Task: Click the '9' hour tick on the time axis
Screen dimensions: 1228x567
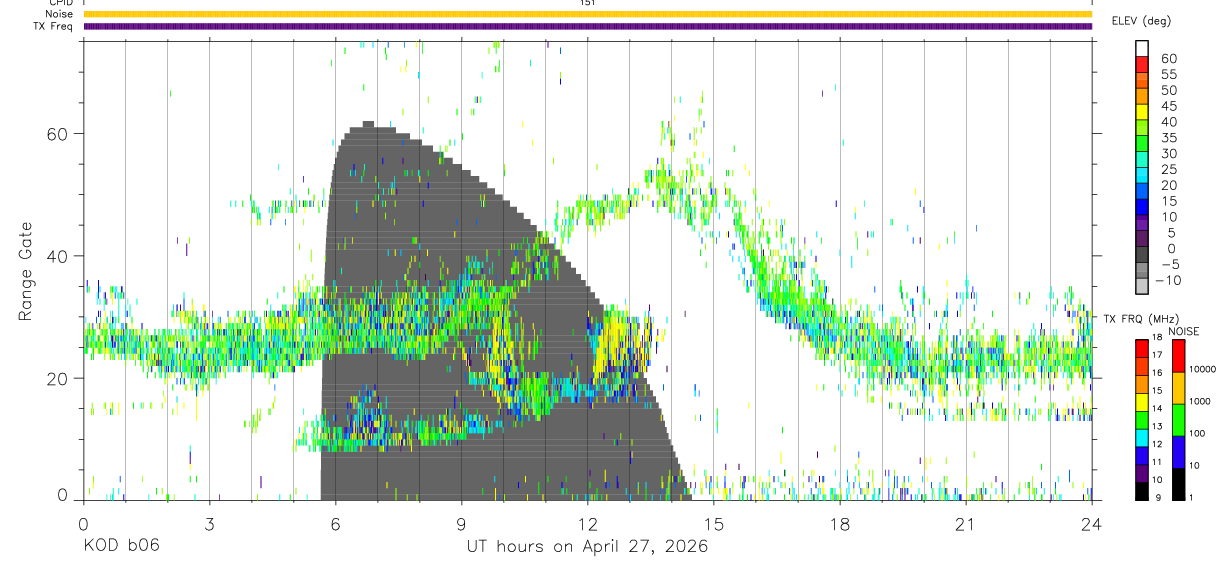Action: (x=462, y=524)
